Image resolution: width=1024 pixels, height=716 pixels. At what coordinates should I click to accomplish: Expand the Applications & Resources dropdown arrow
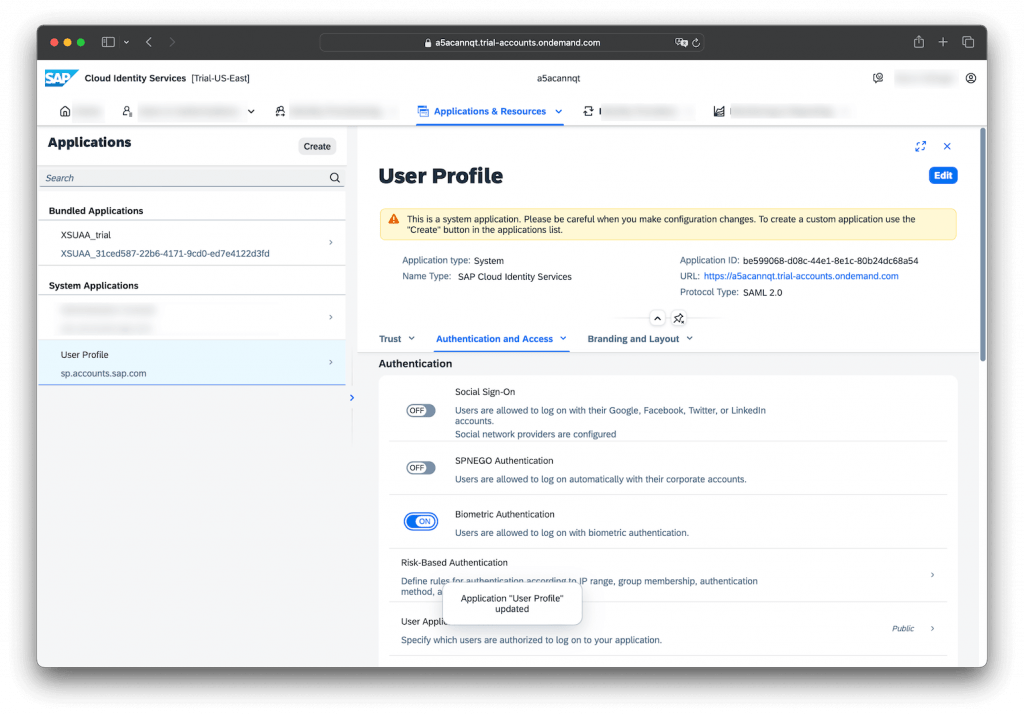point(558,111)
